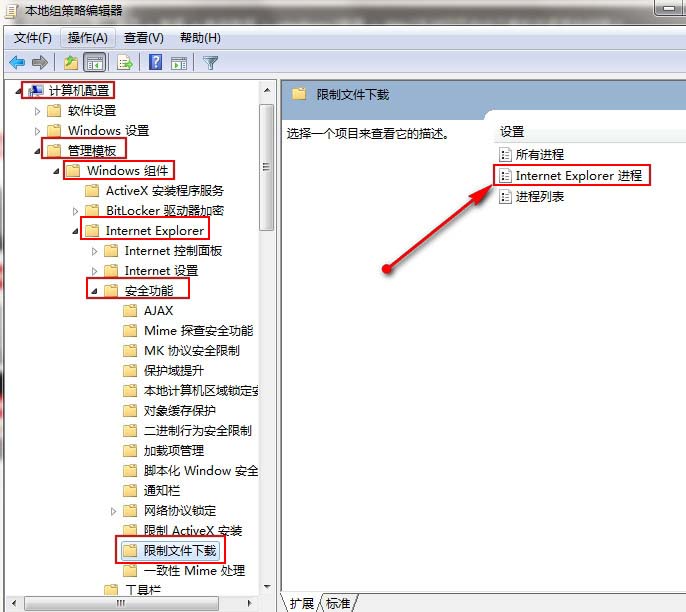
Task: Select the 二进制行为安全限制 folder
Action: (198, 431)
